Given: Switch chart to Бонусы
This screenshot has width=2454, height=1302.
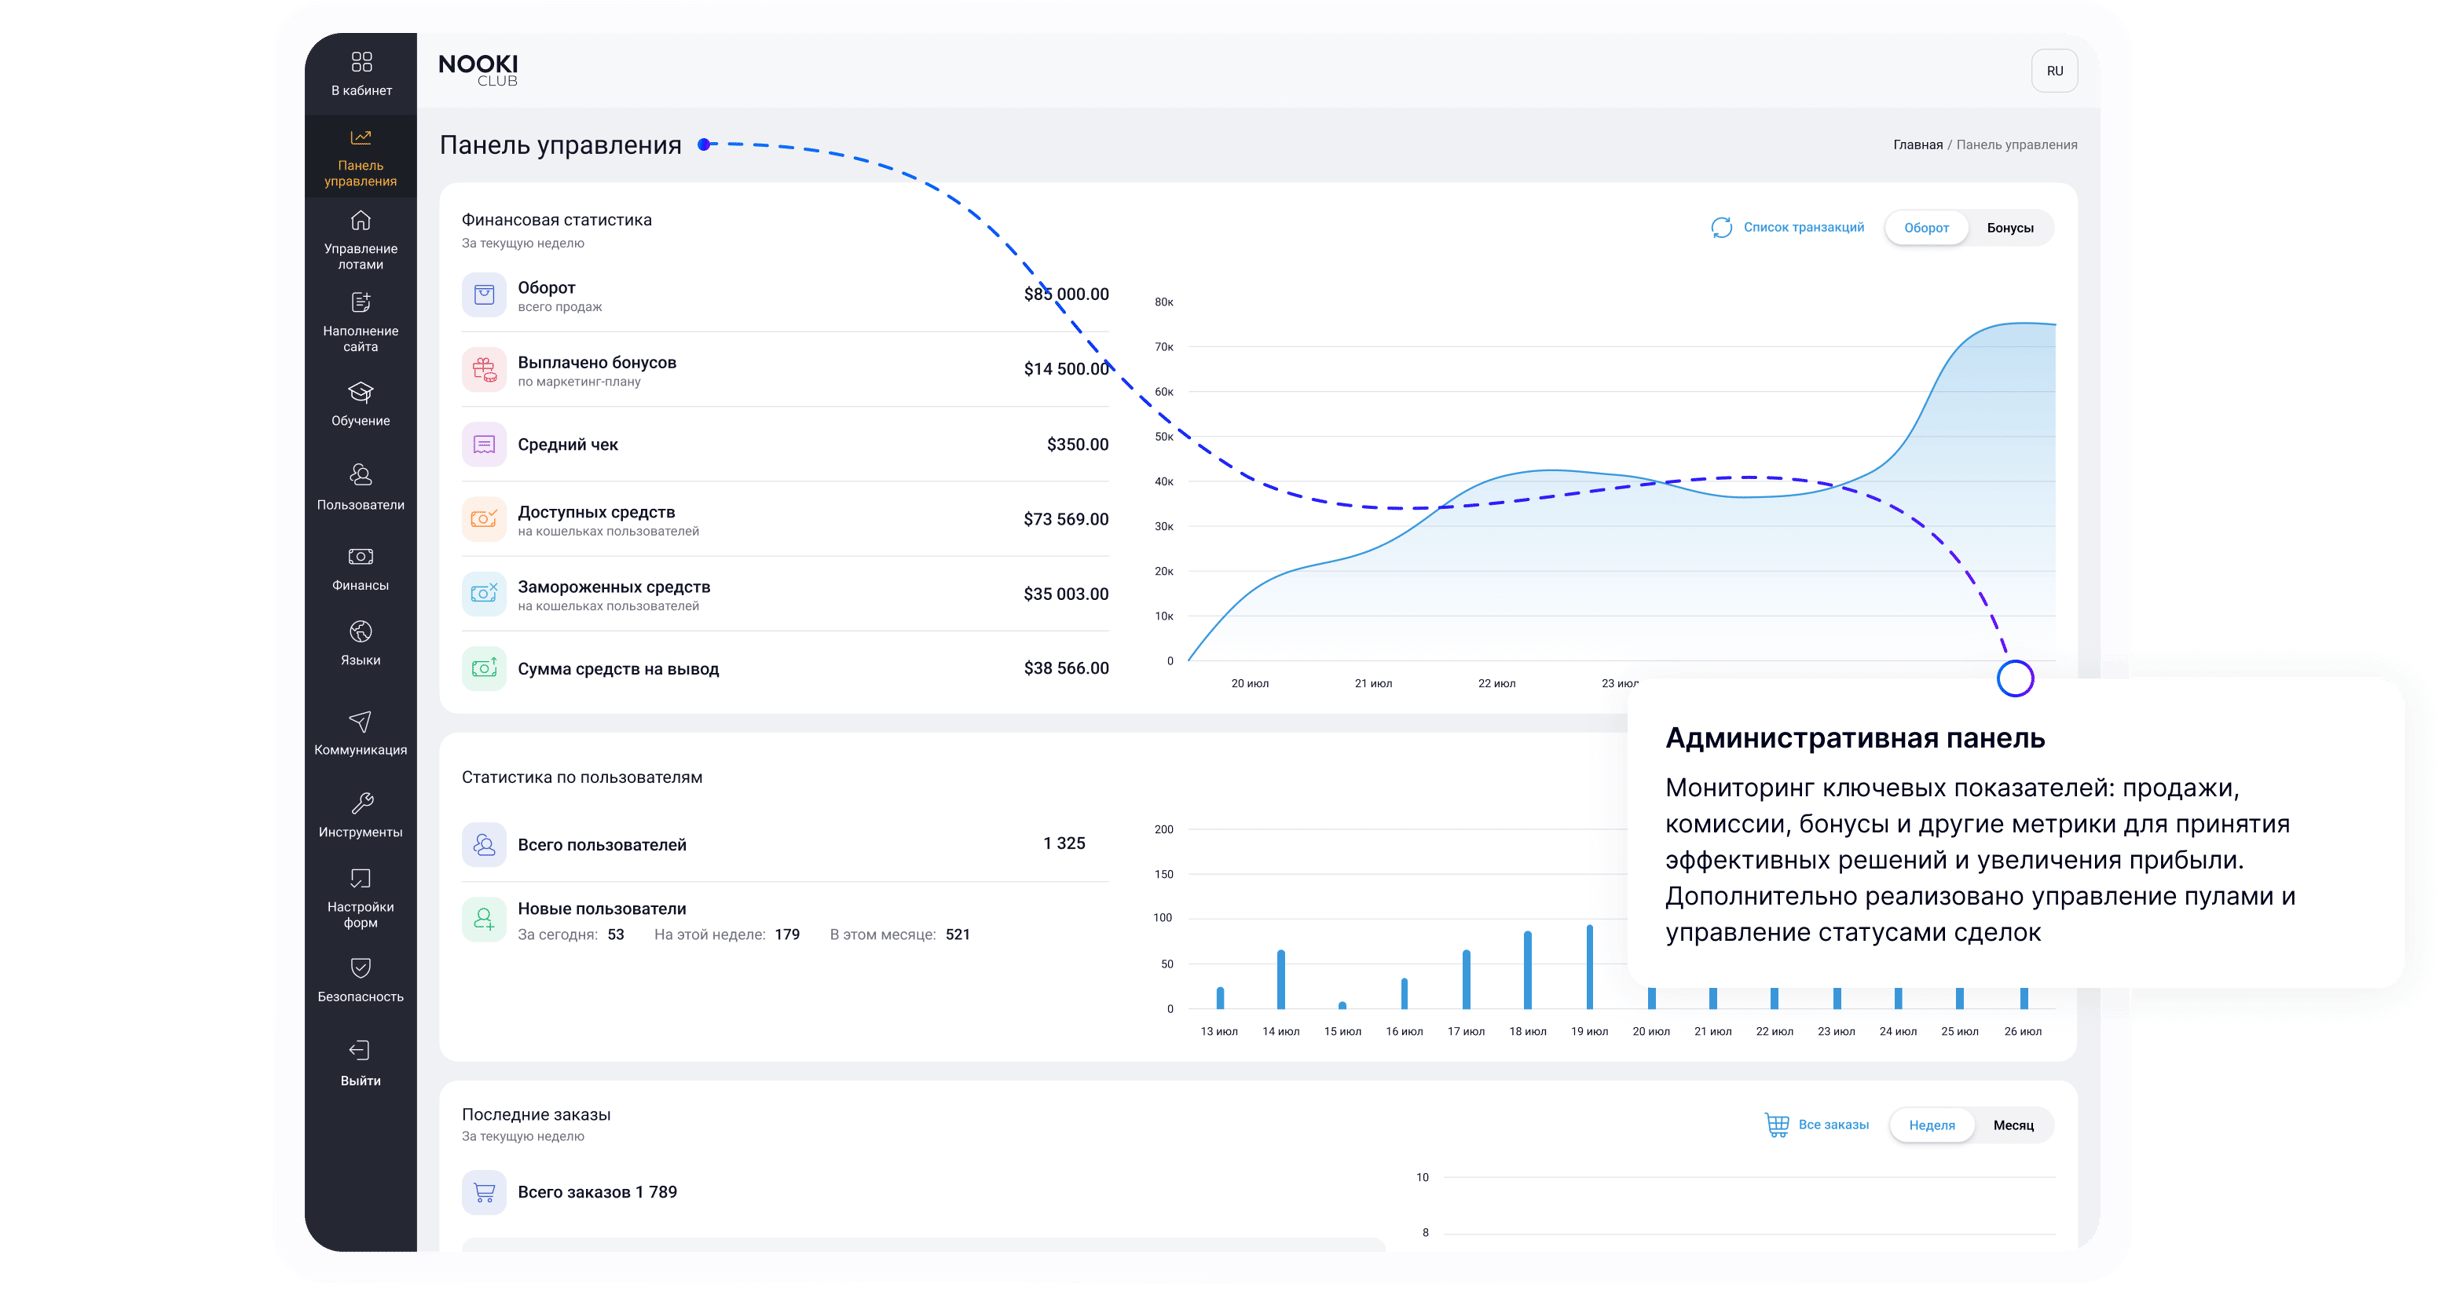Looking at the screenshot, I should [2009, 228].
